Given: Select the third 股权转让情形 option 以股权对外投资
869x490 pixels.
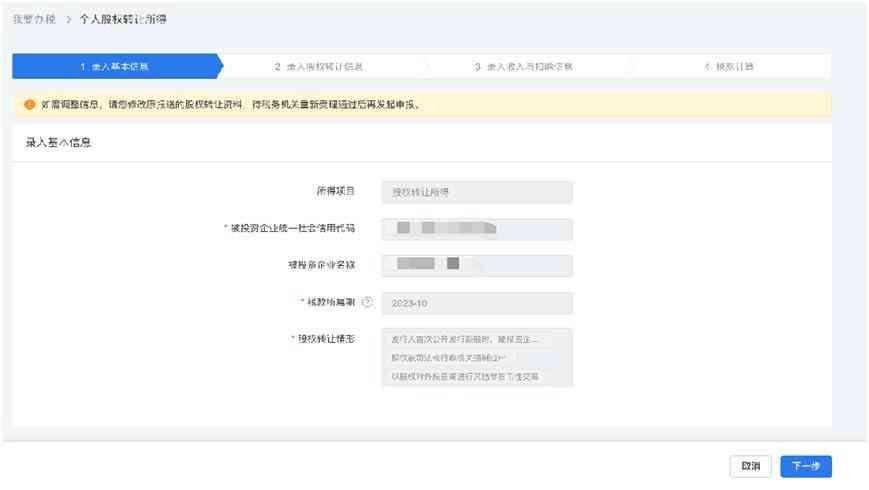Looking at the screenshot, I should pos(464,376).
